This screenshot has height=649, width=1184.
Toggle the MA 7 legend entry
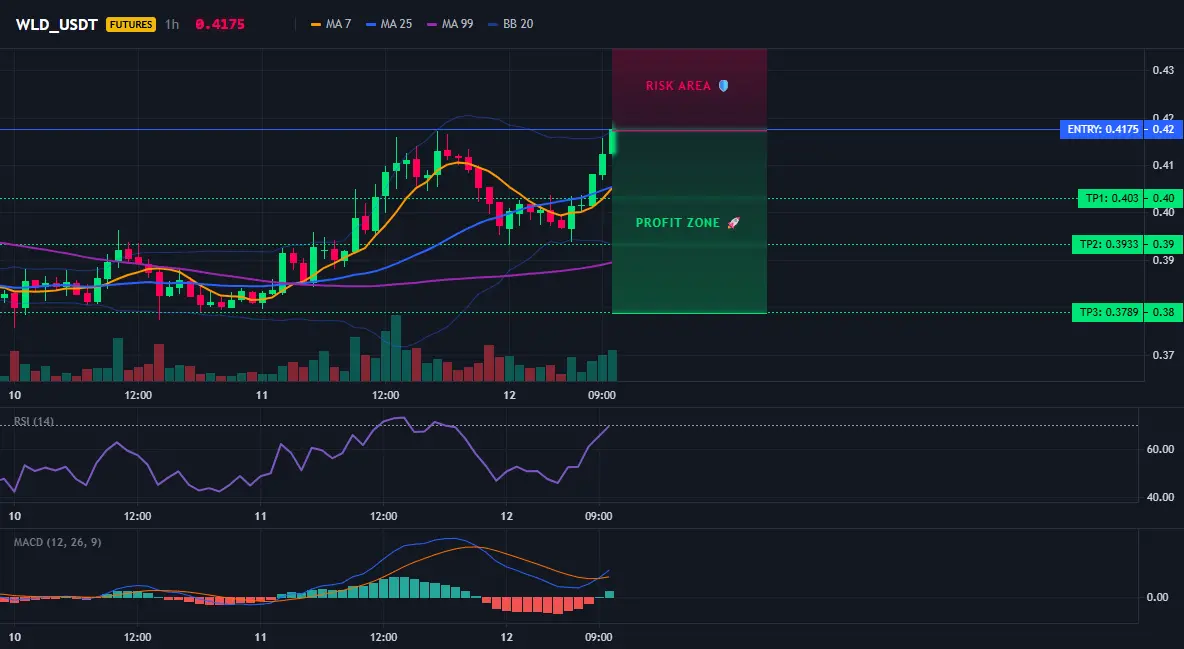pos(331,24)
